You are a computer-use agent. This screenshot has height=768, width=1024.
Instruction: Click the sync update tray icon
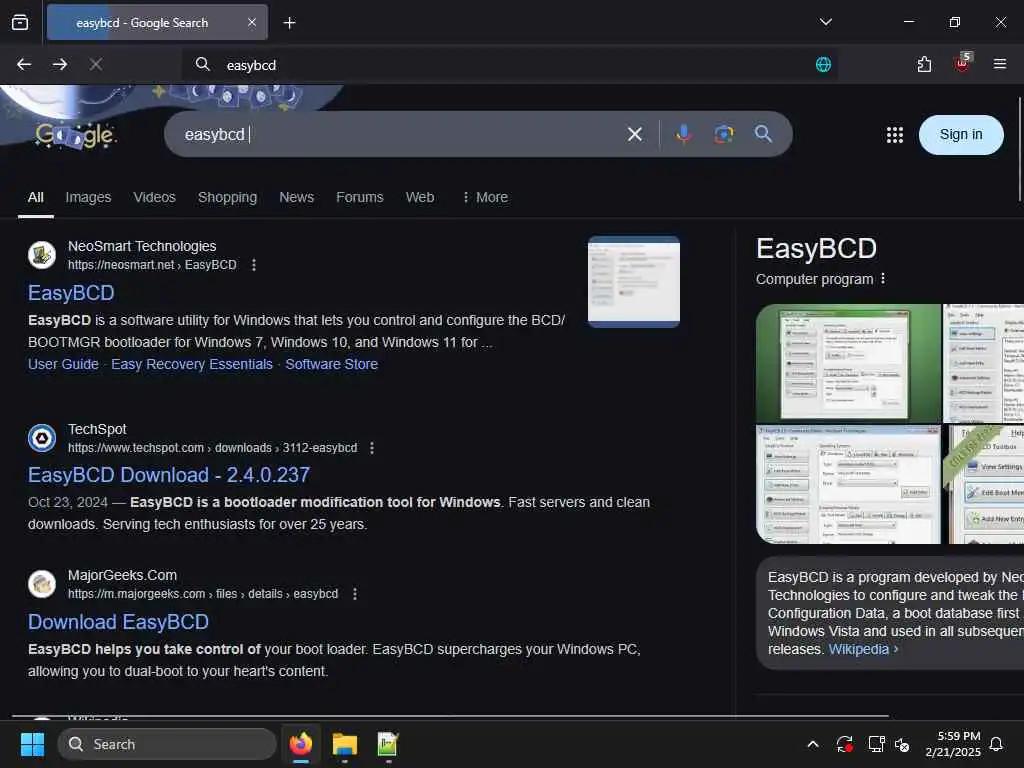[x=844, y=744]
